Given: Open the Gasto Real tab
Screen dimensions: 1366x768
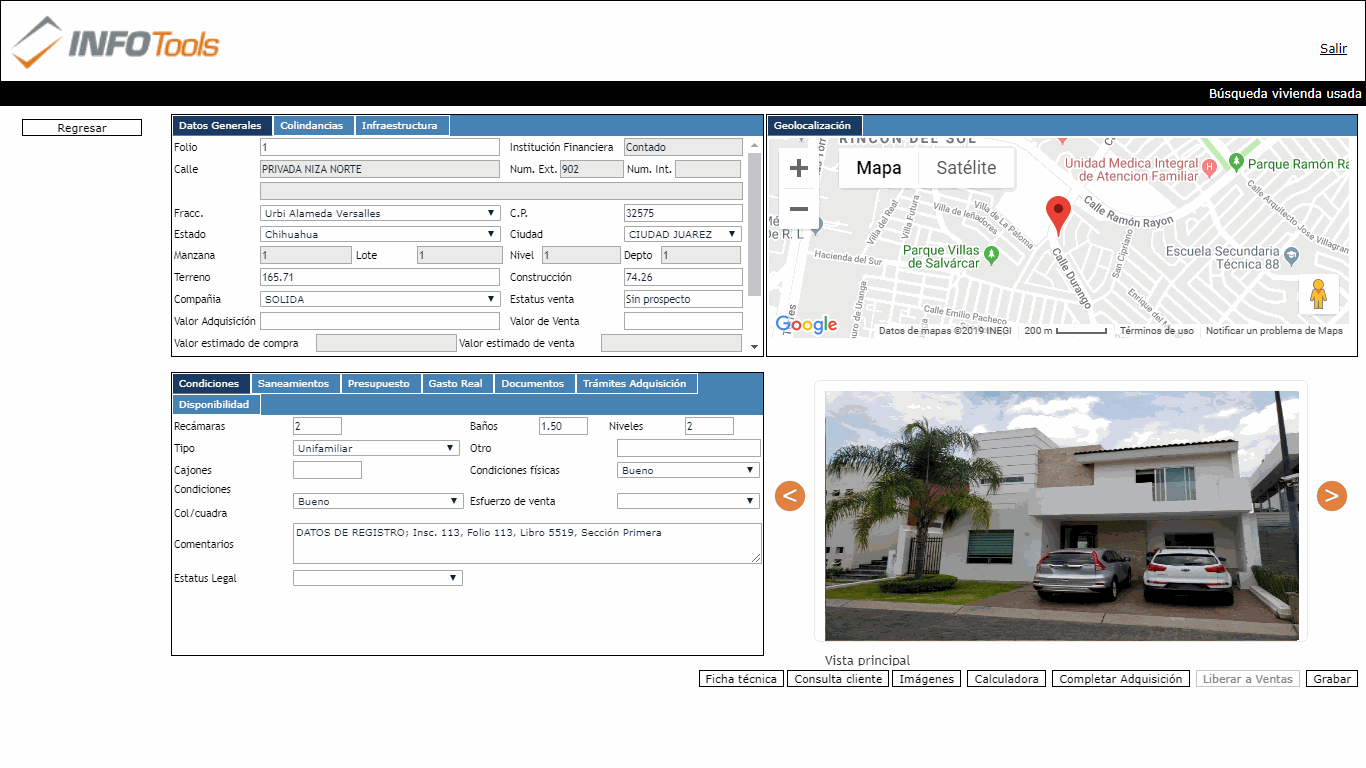Looking at the screenshot, I should (x=457, y=384).
